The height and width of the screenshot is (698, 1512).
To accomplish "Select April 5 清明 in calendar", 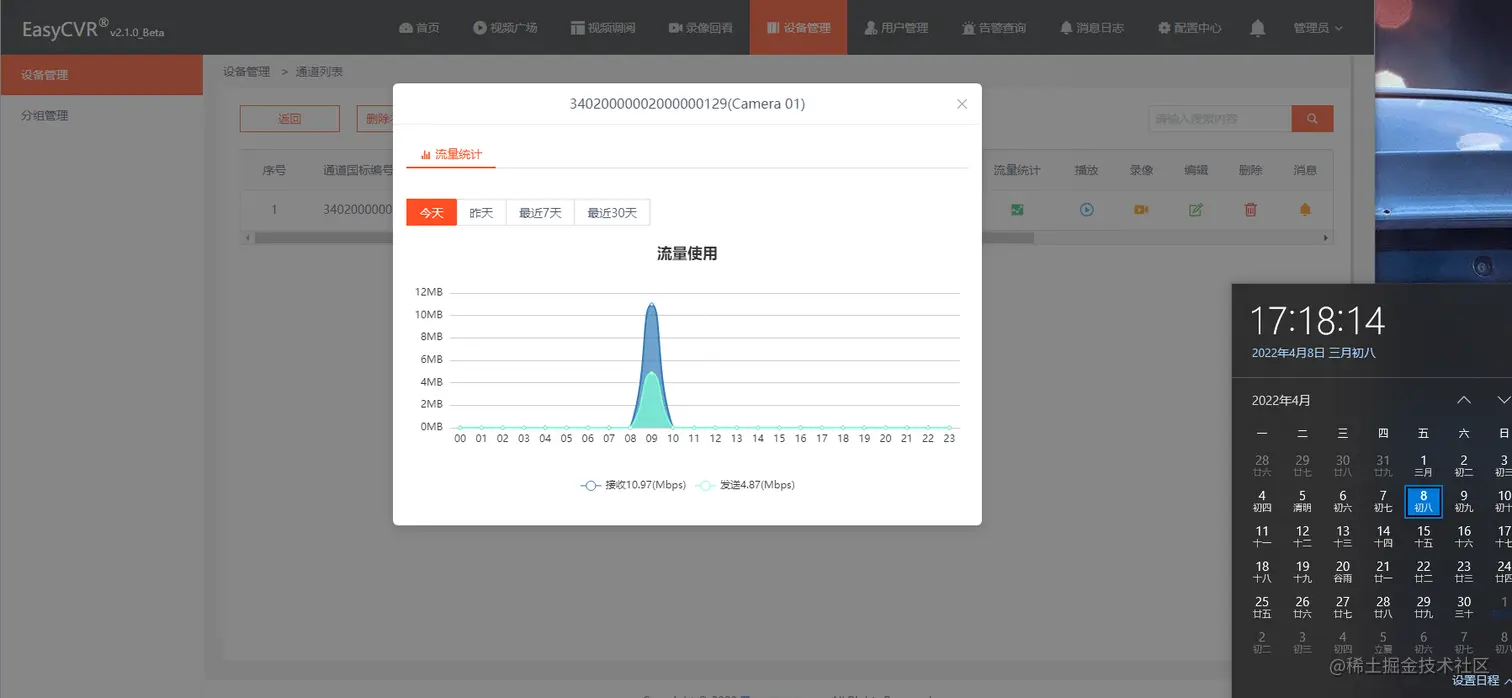I will pyautogui.click(x=1302, y=500).
